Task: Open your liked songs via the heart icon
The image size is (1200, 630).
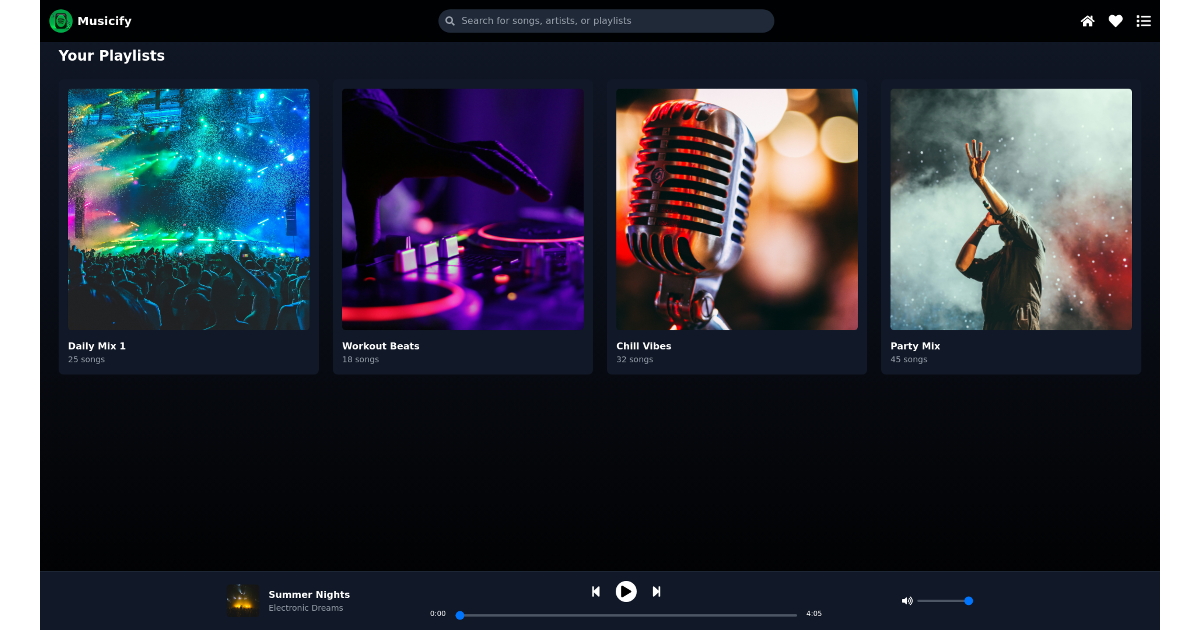Action: pyautogui.click(x=1115, y=21)
